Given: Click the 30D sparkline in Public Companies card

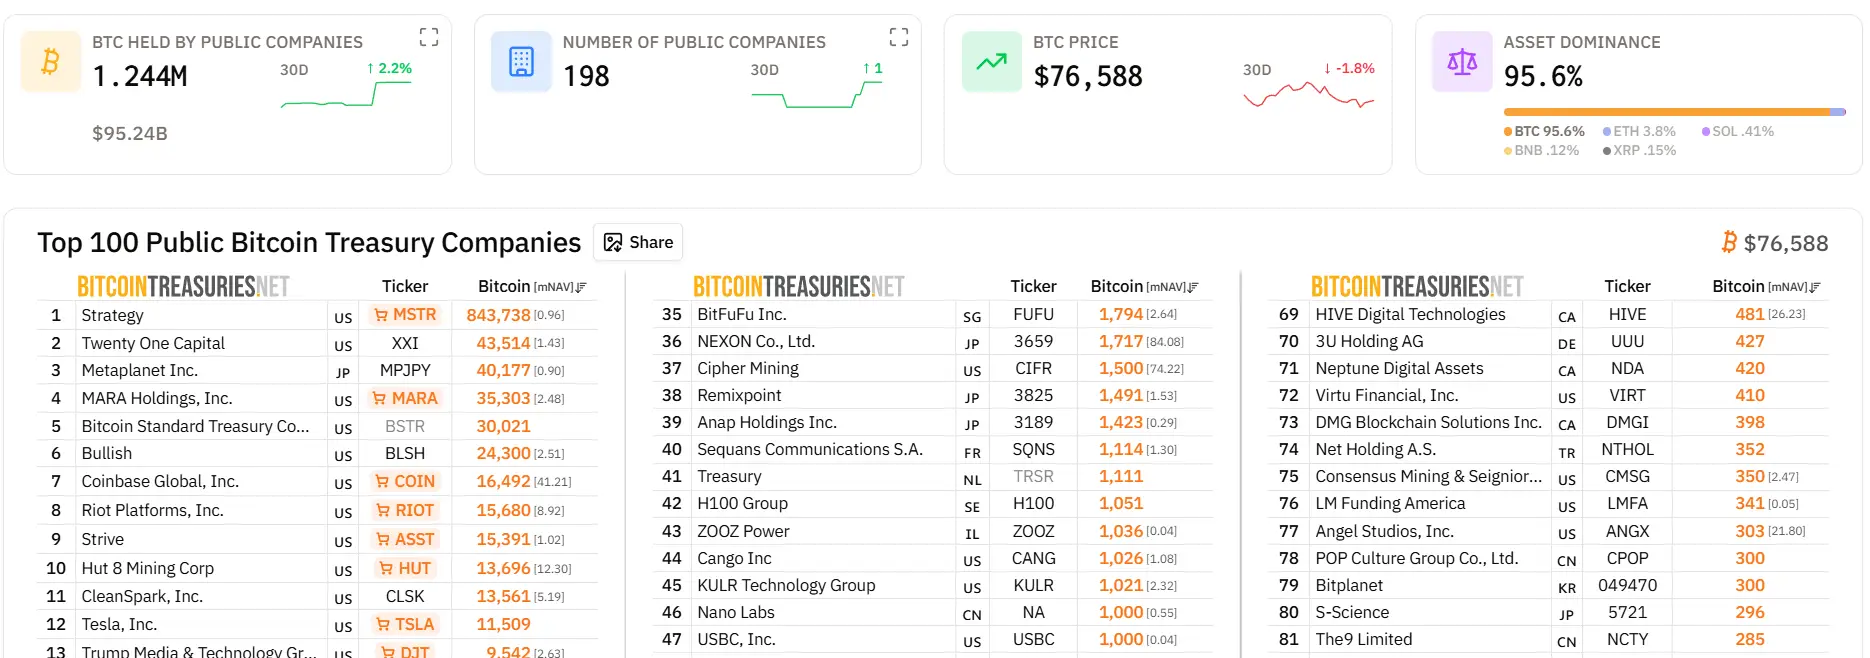Looking at the screenshot, I should pos(817,94).
